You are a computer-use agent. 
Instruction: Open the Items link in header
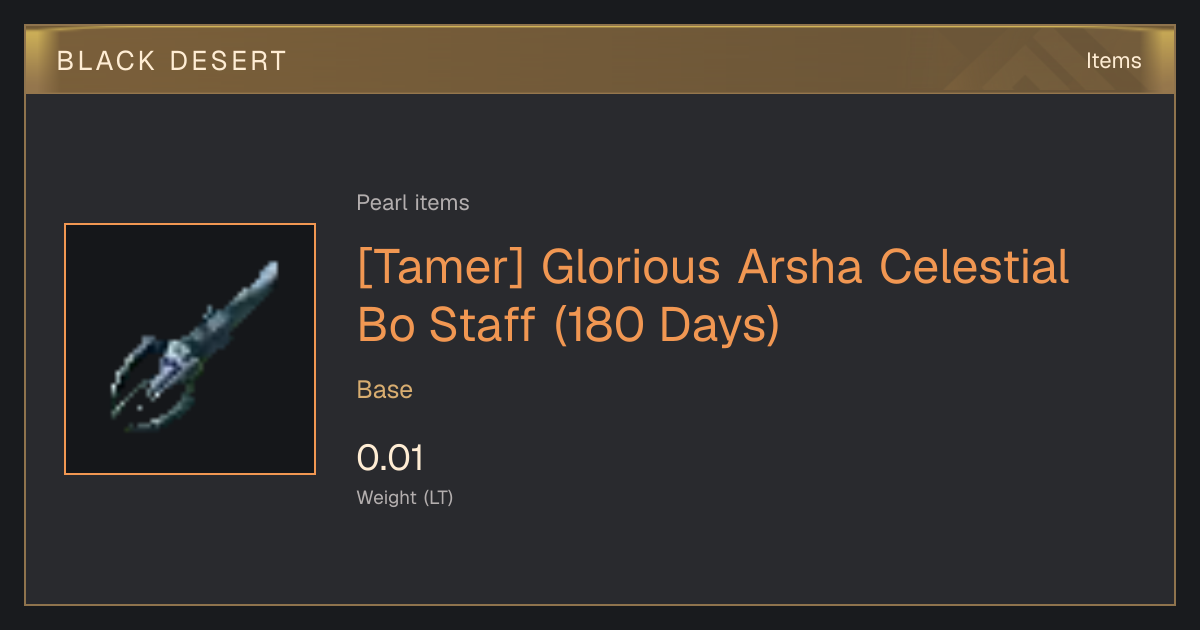coord(1113,61)
